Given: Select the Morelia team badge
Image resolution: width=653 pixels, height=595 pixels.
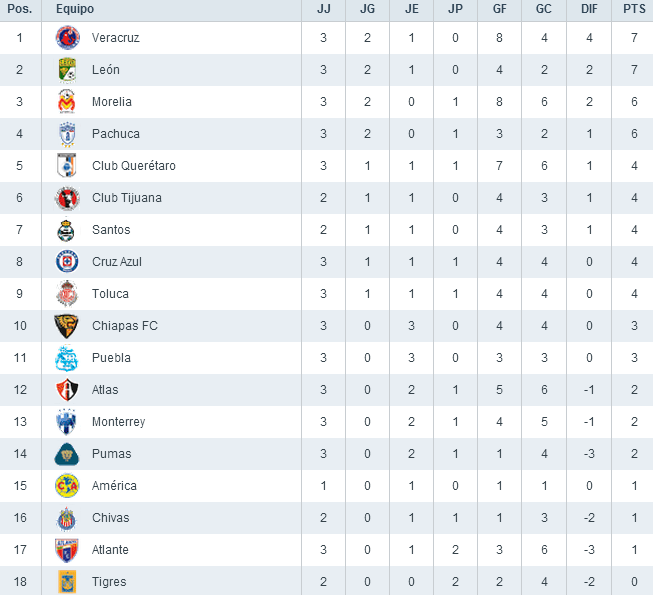Looking at the screenshot, I should (68, 102).
